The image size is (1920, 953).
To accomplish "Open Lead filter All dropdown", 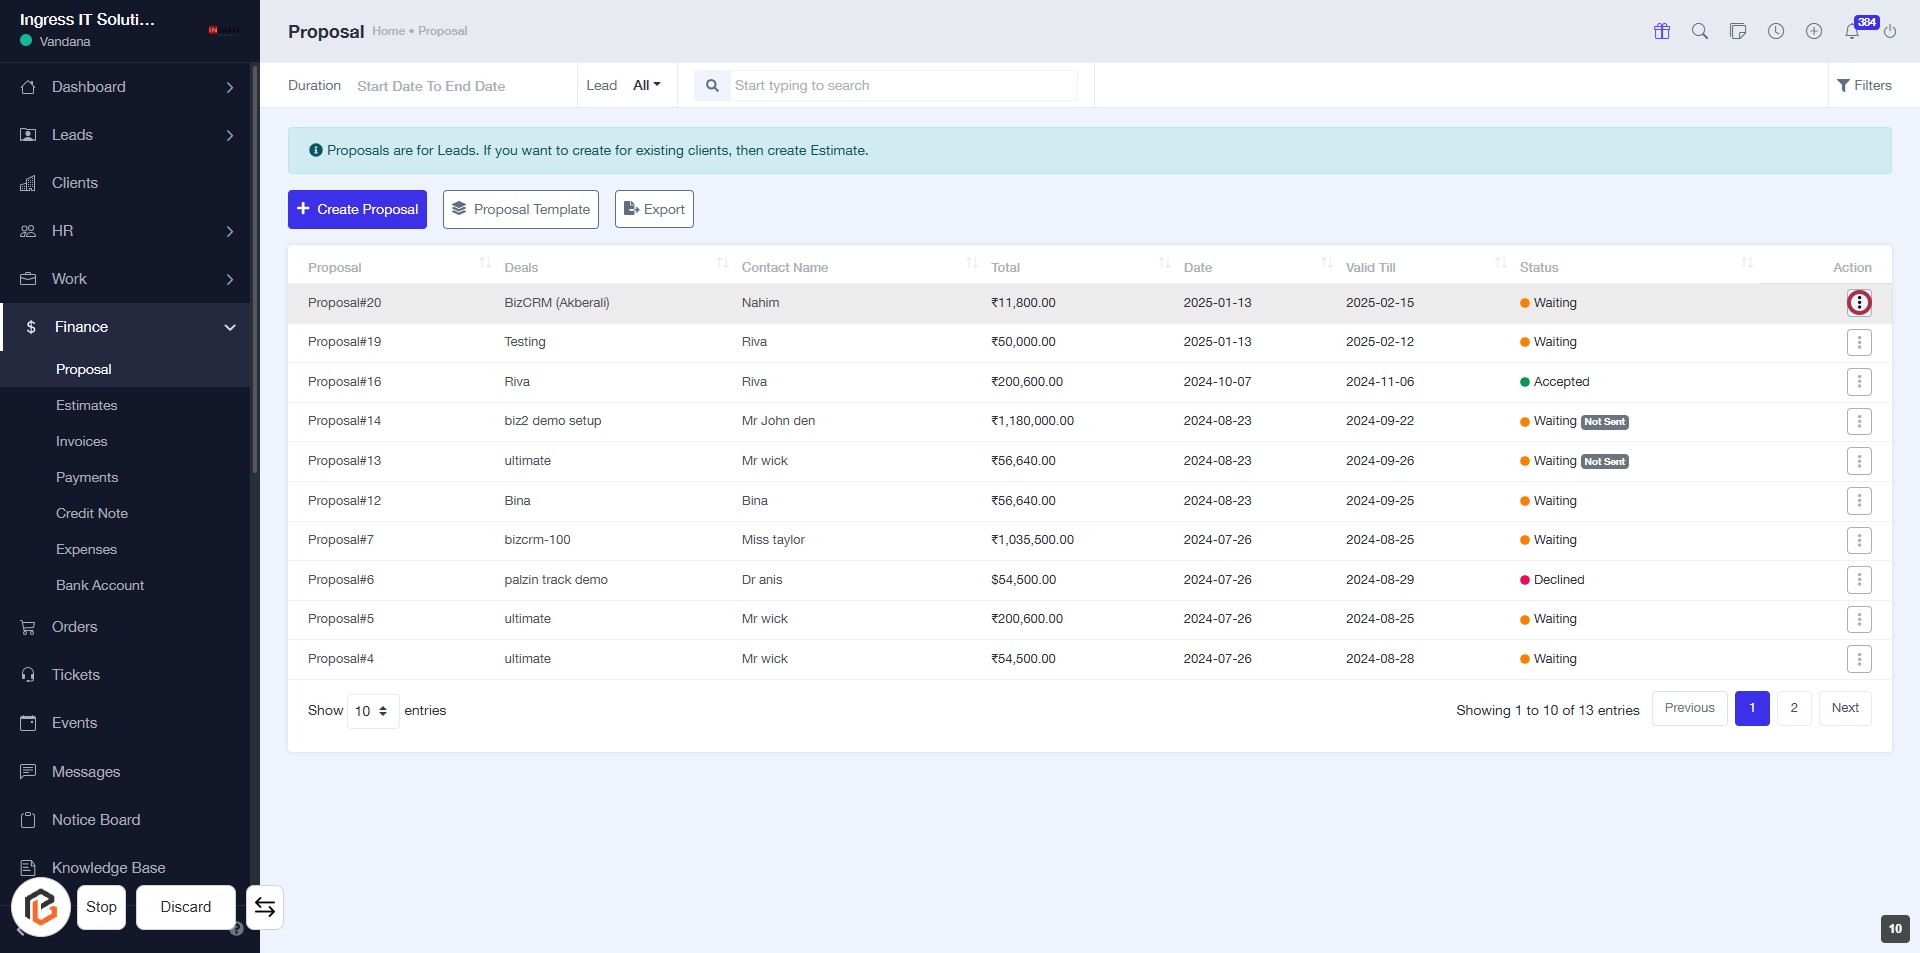I will [646, 85].
